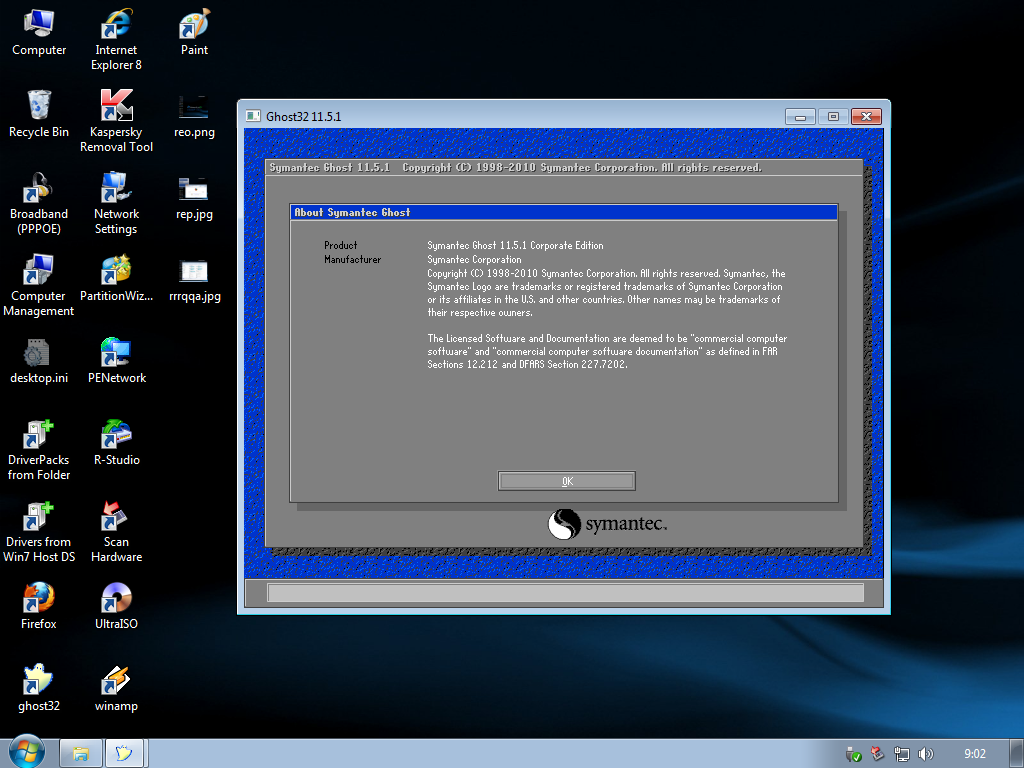
Task: Select the rrrqqa.jpg desktop file
Action: click(x=194, y=280)
